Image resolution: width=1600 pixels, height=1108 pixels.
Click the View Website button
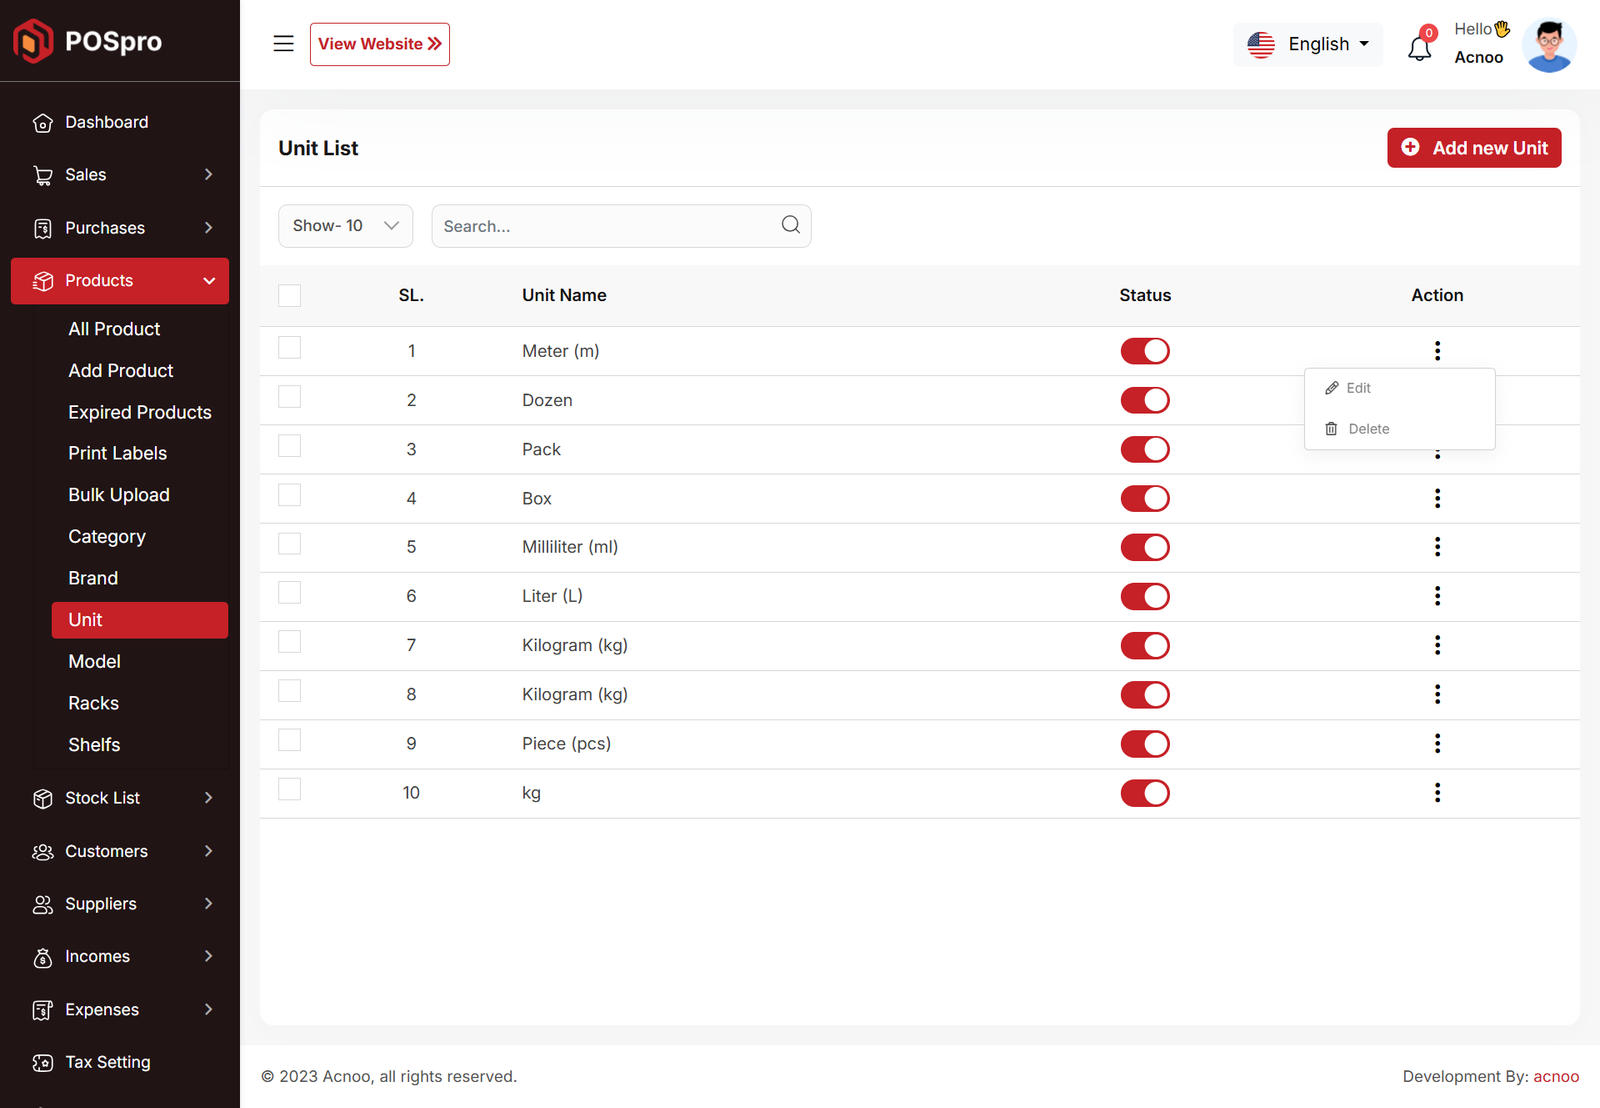pos(379,44)
